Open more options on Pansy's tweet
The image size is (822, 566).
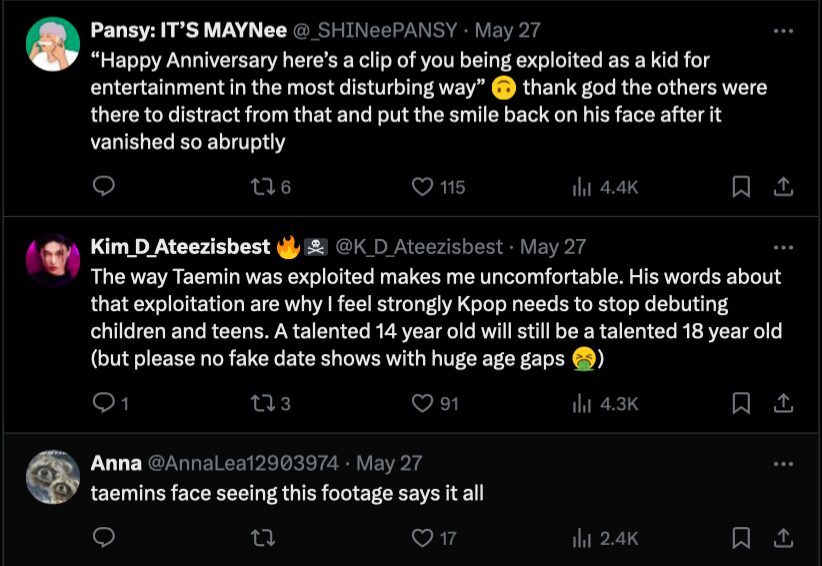tap(784, 29)
